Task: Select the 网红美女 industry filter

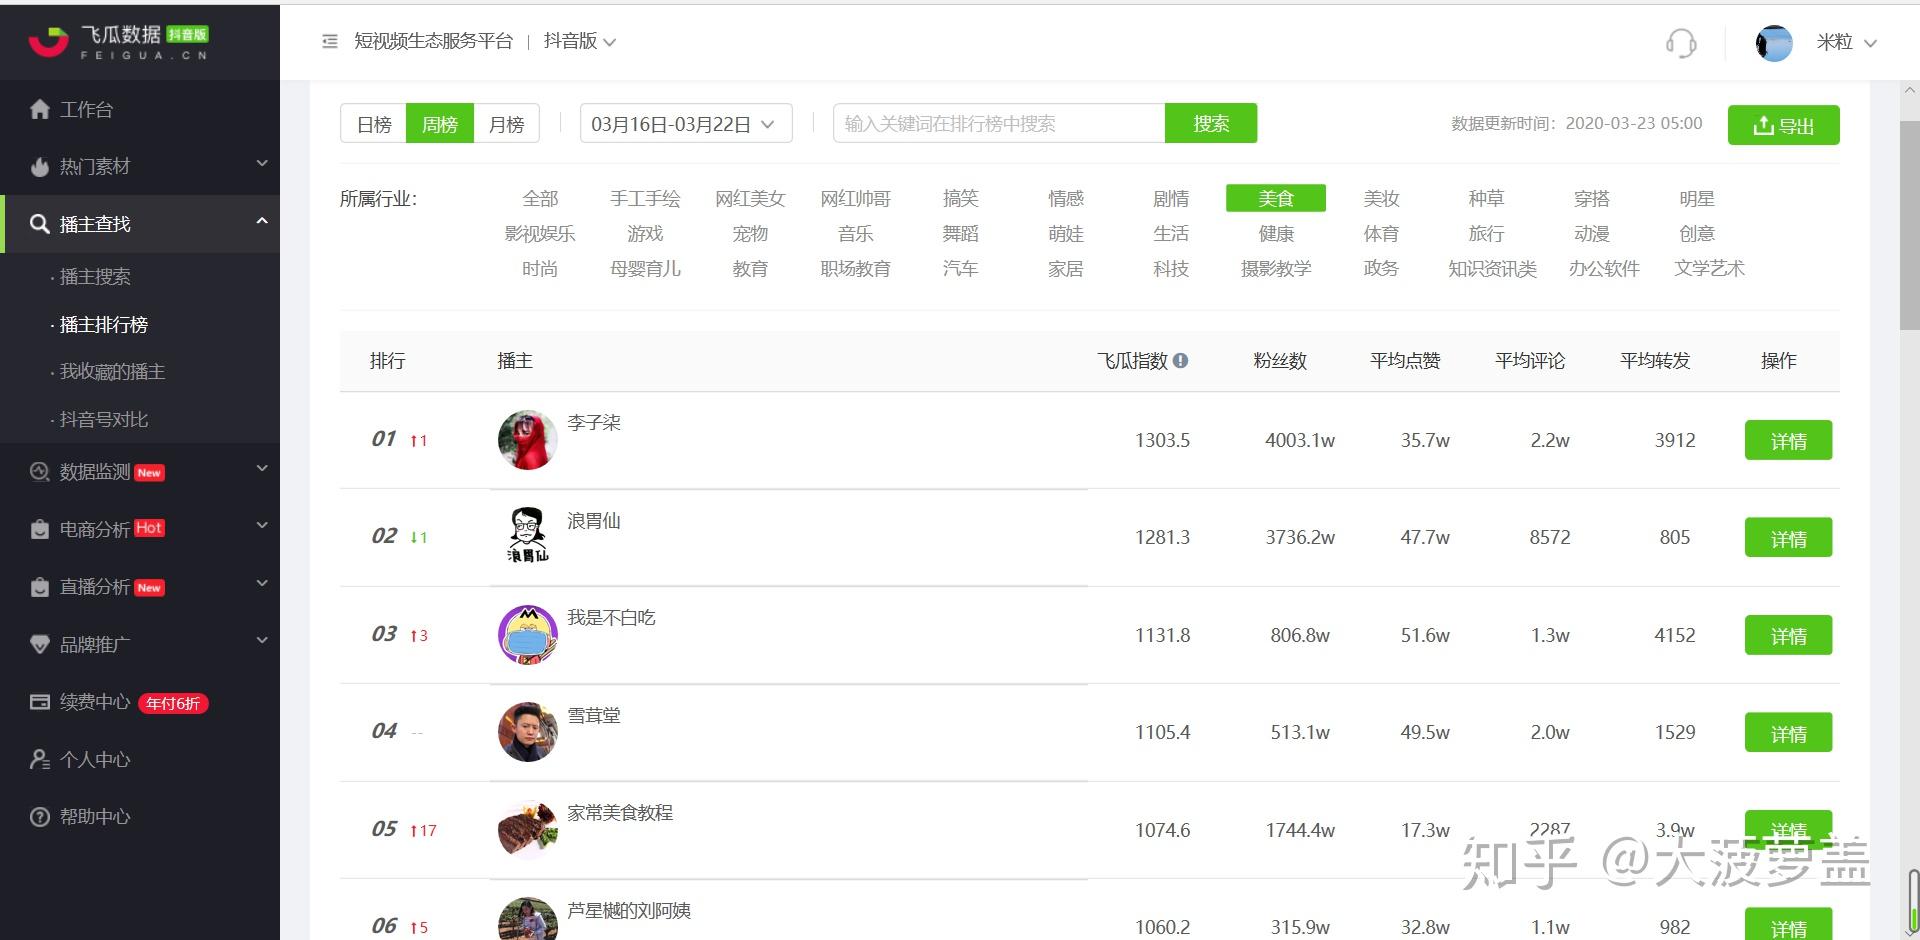Action: point(750,199)
